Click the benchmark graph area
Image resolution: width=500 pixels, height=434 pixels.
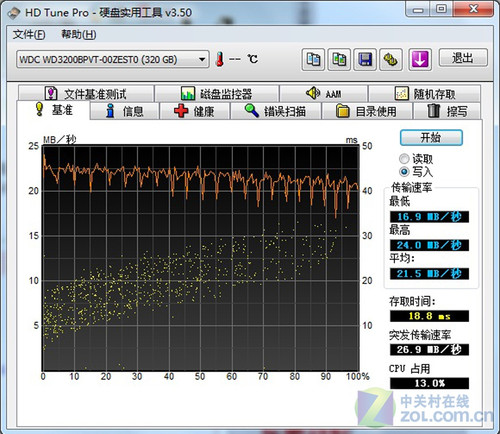click(x=200, y=258)
